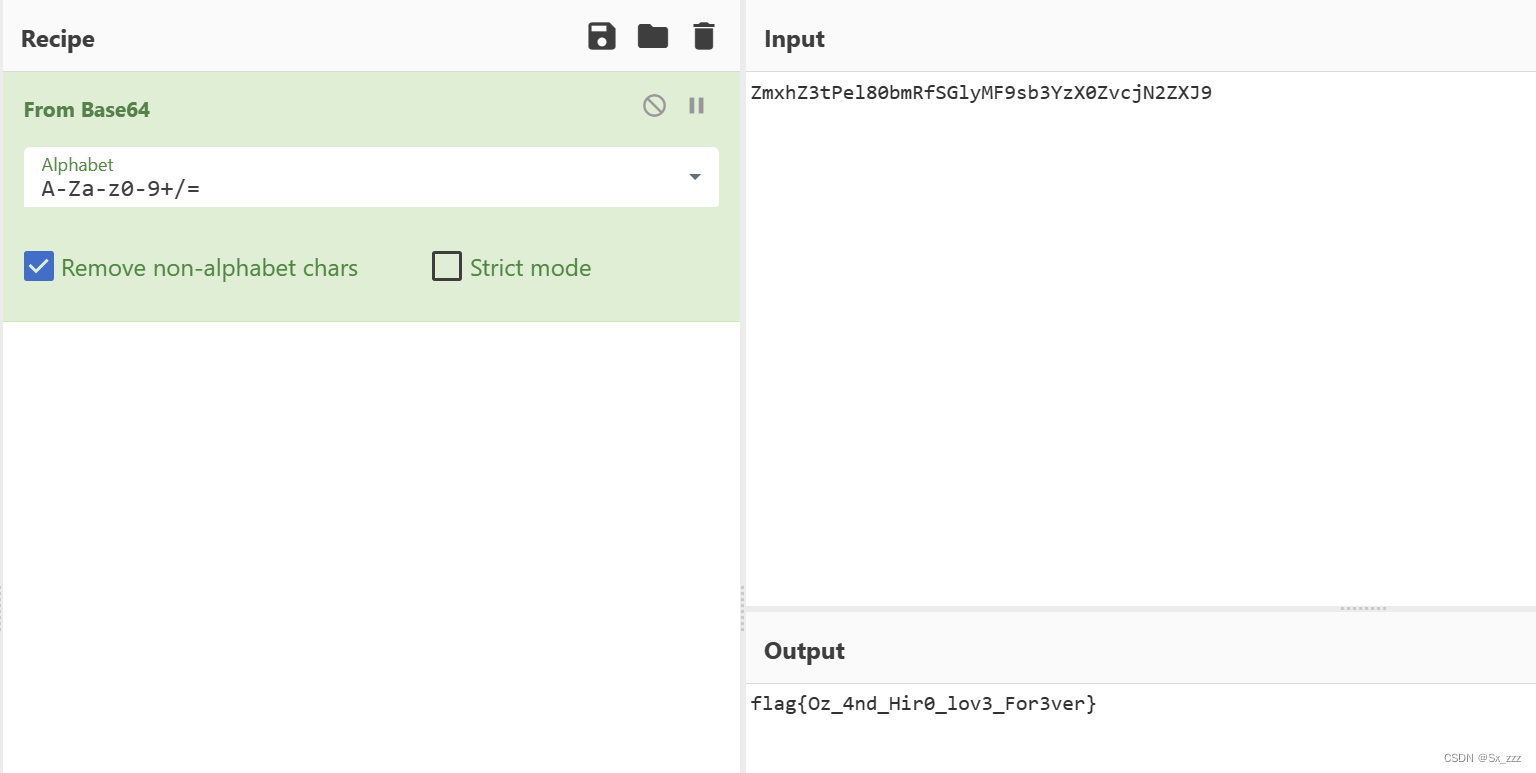Click the Recipe panel heading
Screen dimensions: 1536x773
58,39
